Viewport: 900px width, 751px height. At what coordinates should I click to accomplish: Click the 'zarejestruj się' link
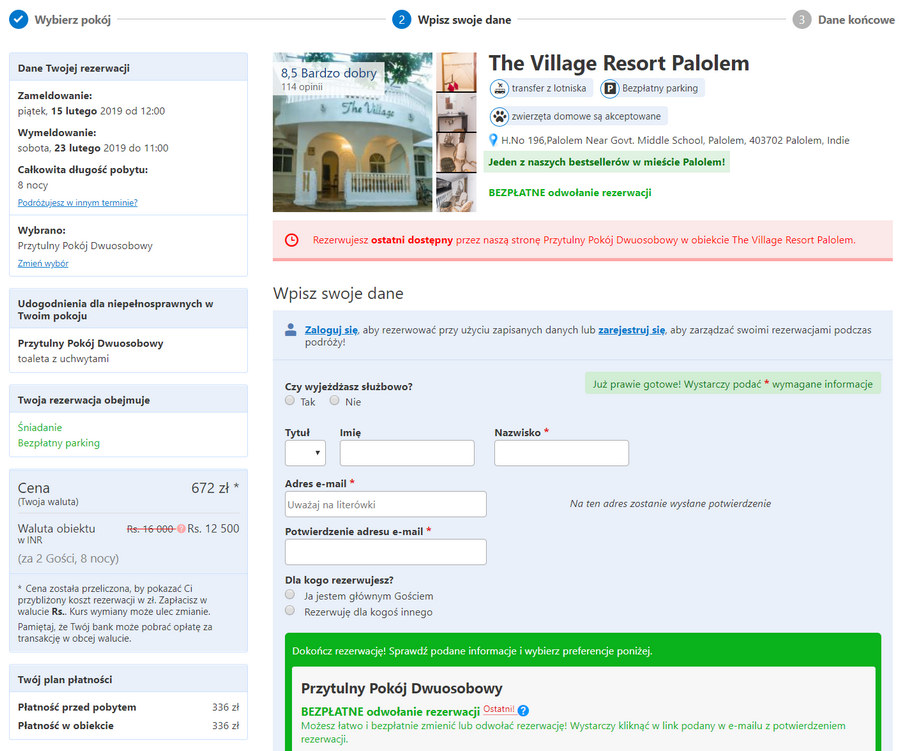pyautogui.click(x=631, y=330)
